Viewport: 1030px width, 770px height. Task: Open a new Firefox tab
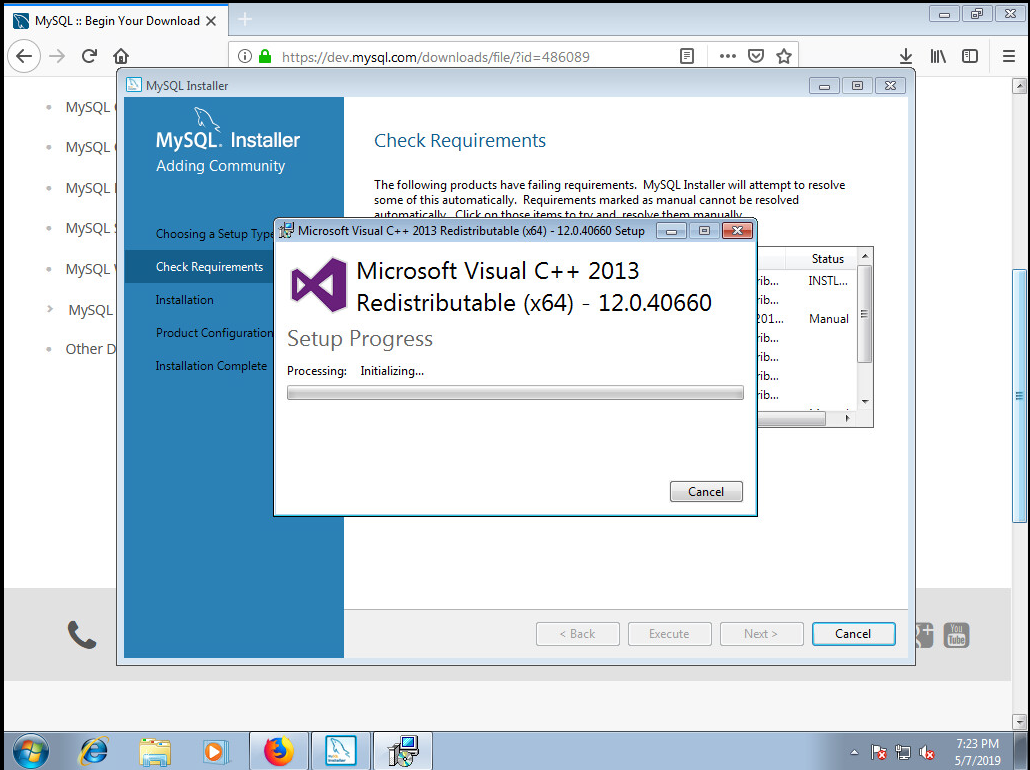[x=244, y=20]
